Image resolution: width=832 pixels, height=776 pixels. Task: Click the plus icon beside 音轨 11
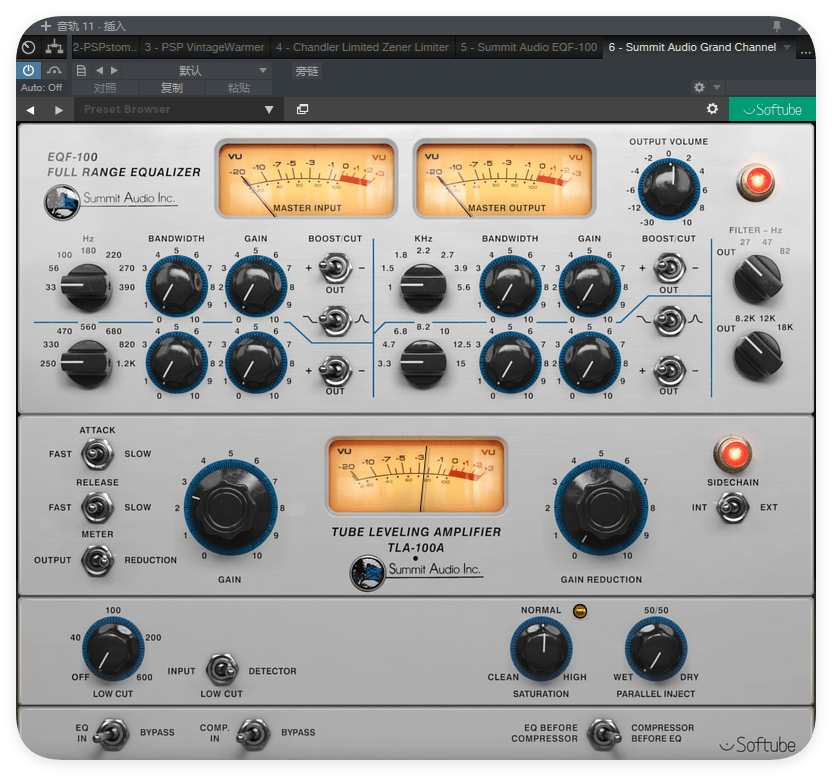(46, 25)
